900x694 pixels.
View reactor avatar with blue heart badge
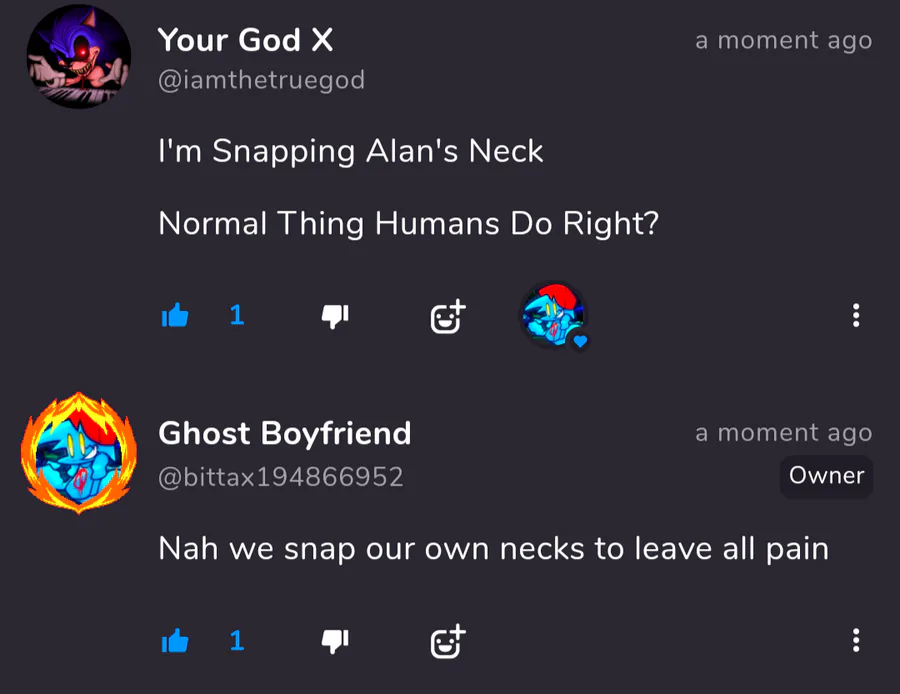[x=554, y=315]
